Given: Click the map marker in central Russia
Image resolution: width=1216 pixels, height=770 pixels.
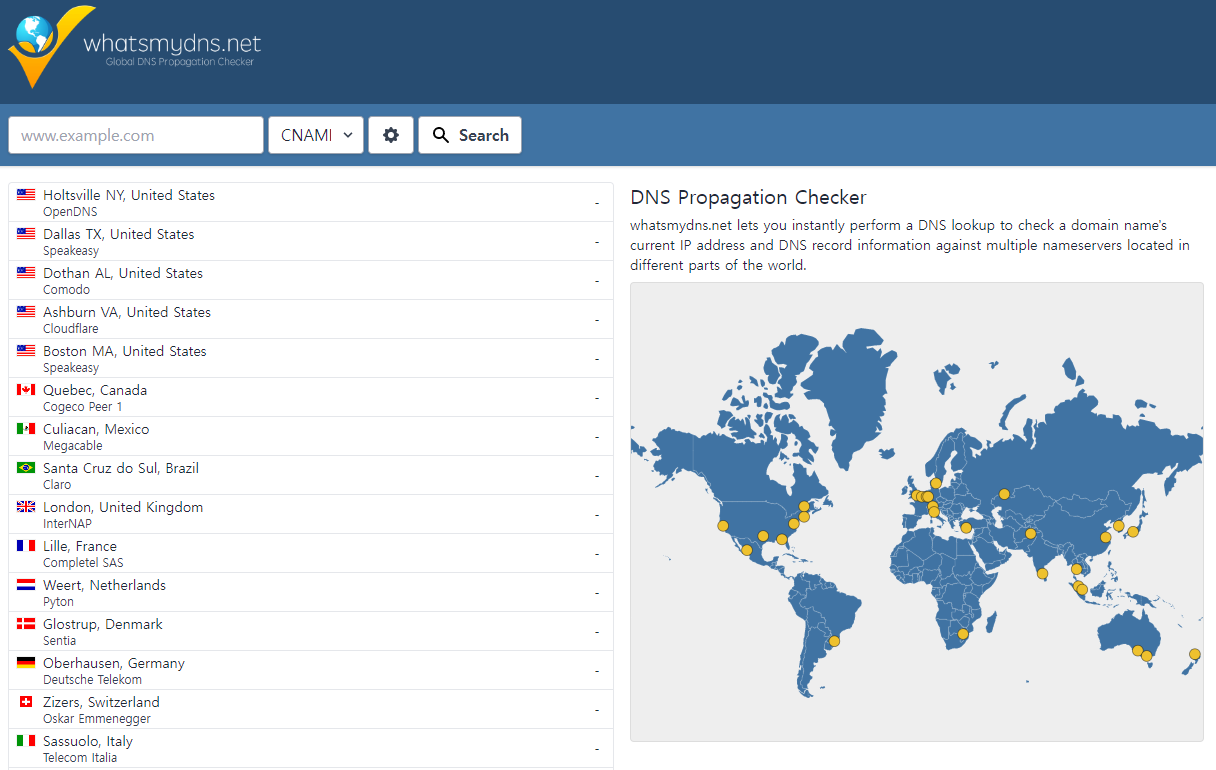Looking at the screenshot, I should point(1004,493).
